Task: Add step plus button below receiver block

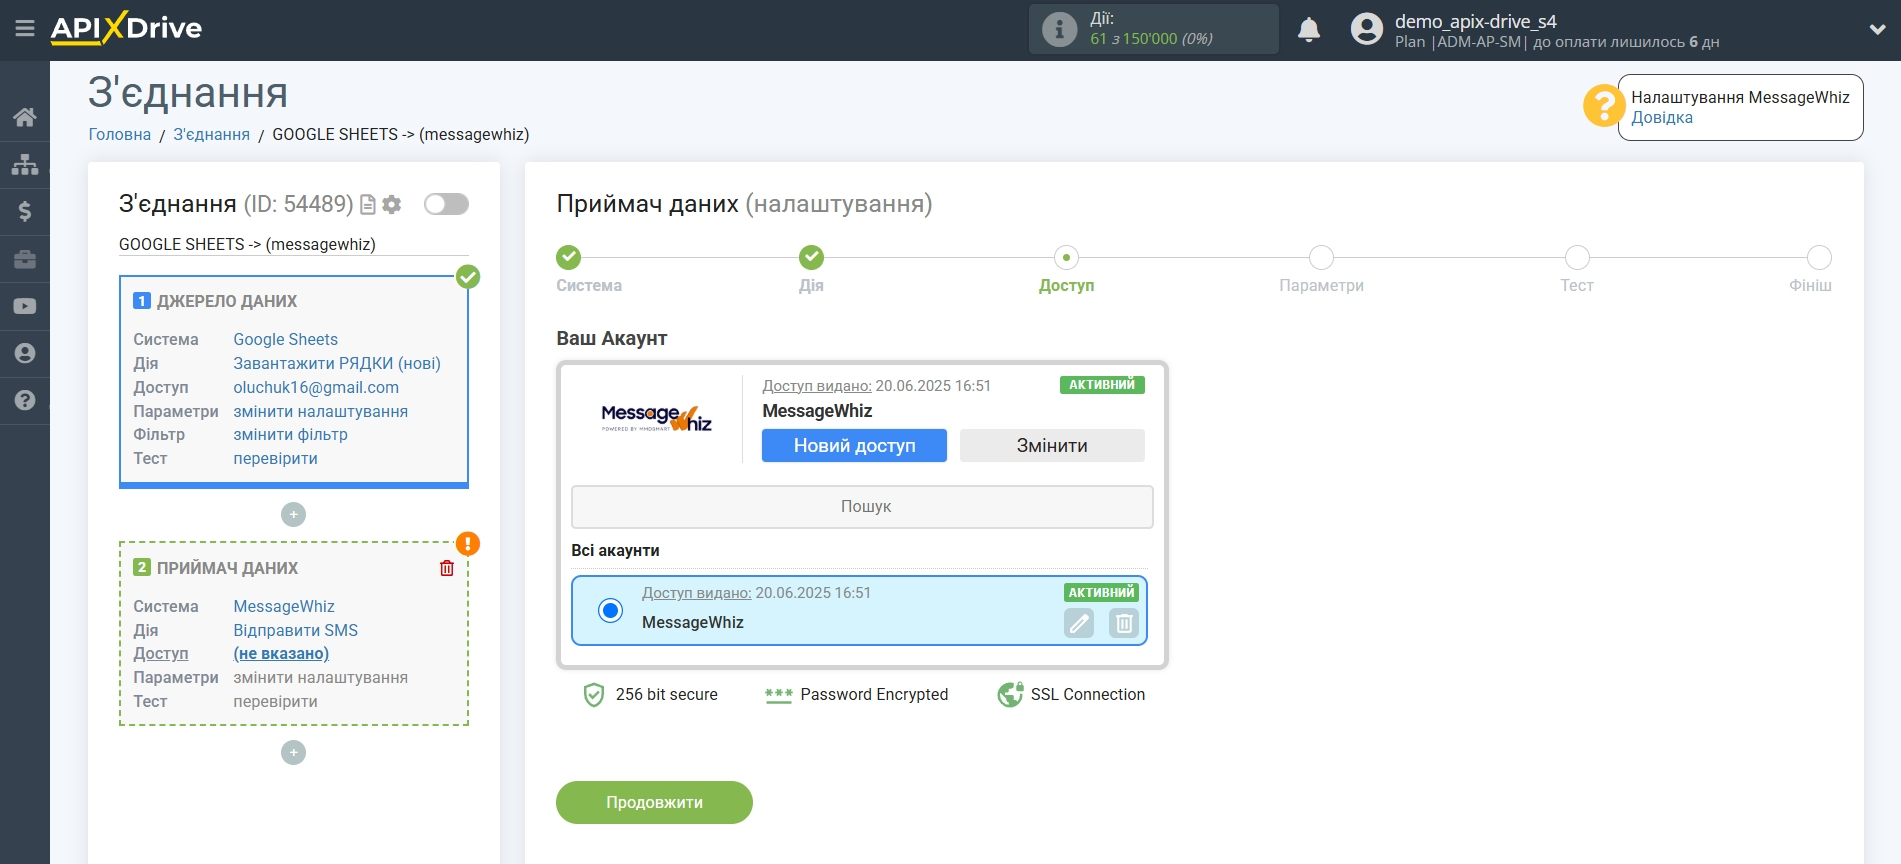Action: [x=293, y=753]
